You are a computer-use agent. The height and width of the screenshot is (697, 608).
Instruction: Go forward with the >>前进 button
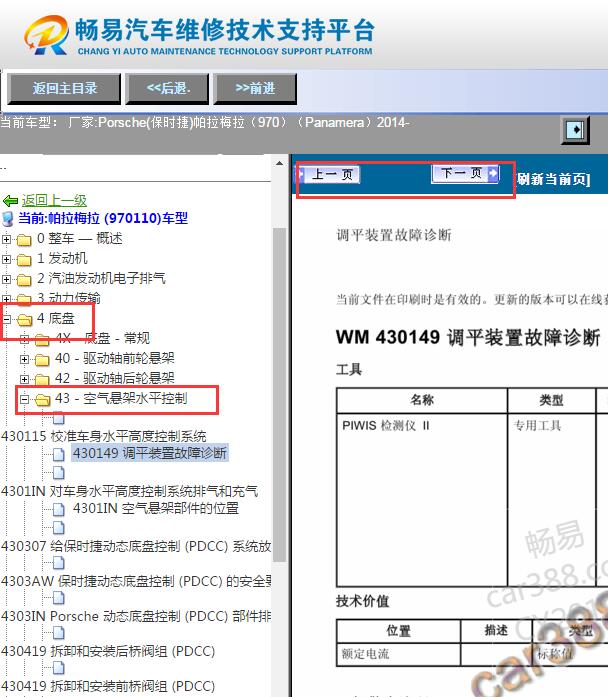[255, 88]
